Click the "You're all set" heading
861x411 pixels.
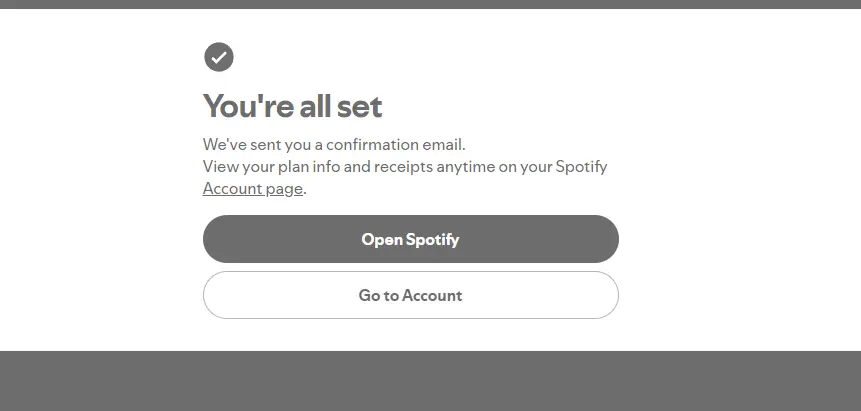(293, 106)
